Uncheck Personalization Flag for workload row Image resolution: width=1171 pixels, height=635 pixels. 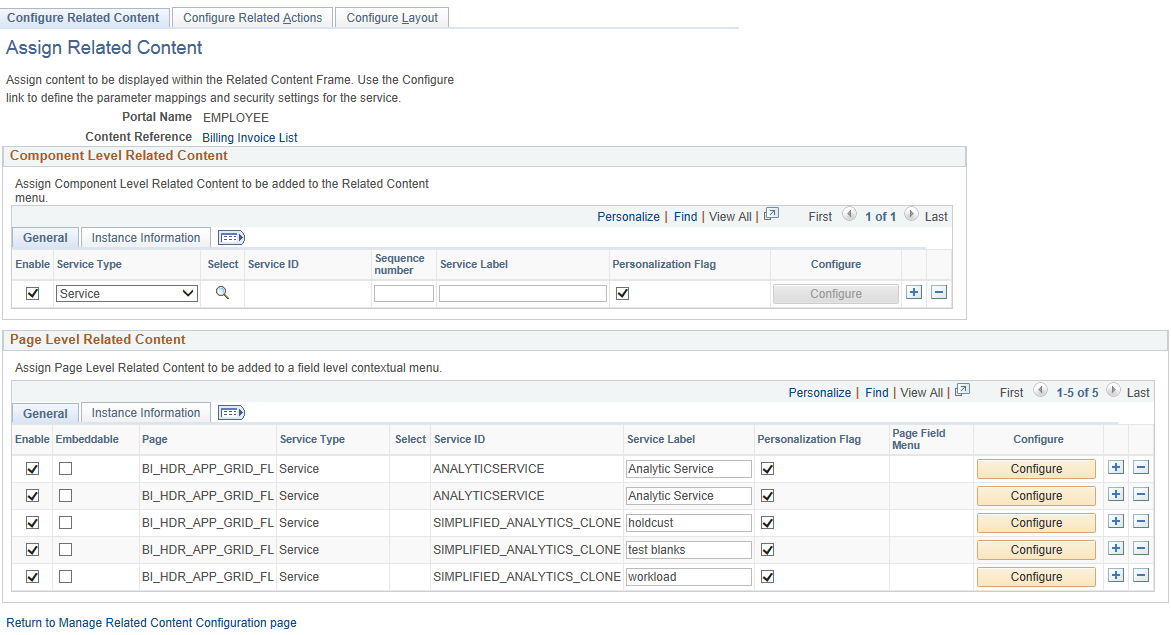pos(767,577)
